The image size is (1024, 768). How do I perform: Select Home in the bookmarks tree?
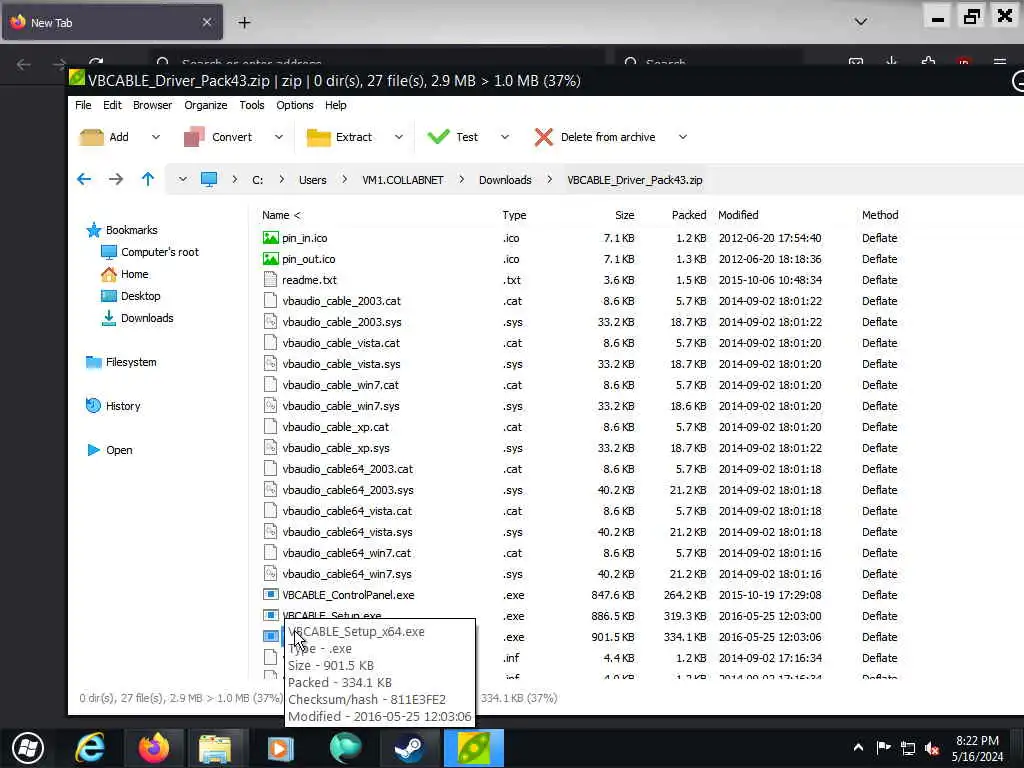tap(135, 274)
